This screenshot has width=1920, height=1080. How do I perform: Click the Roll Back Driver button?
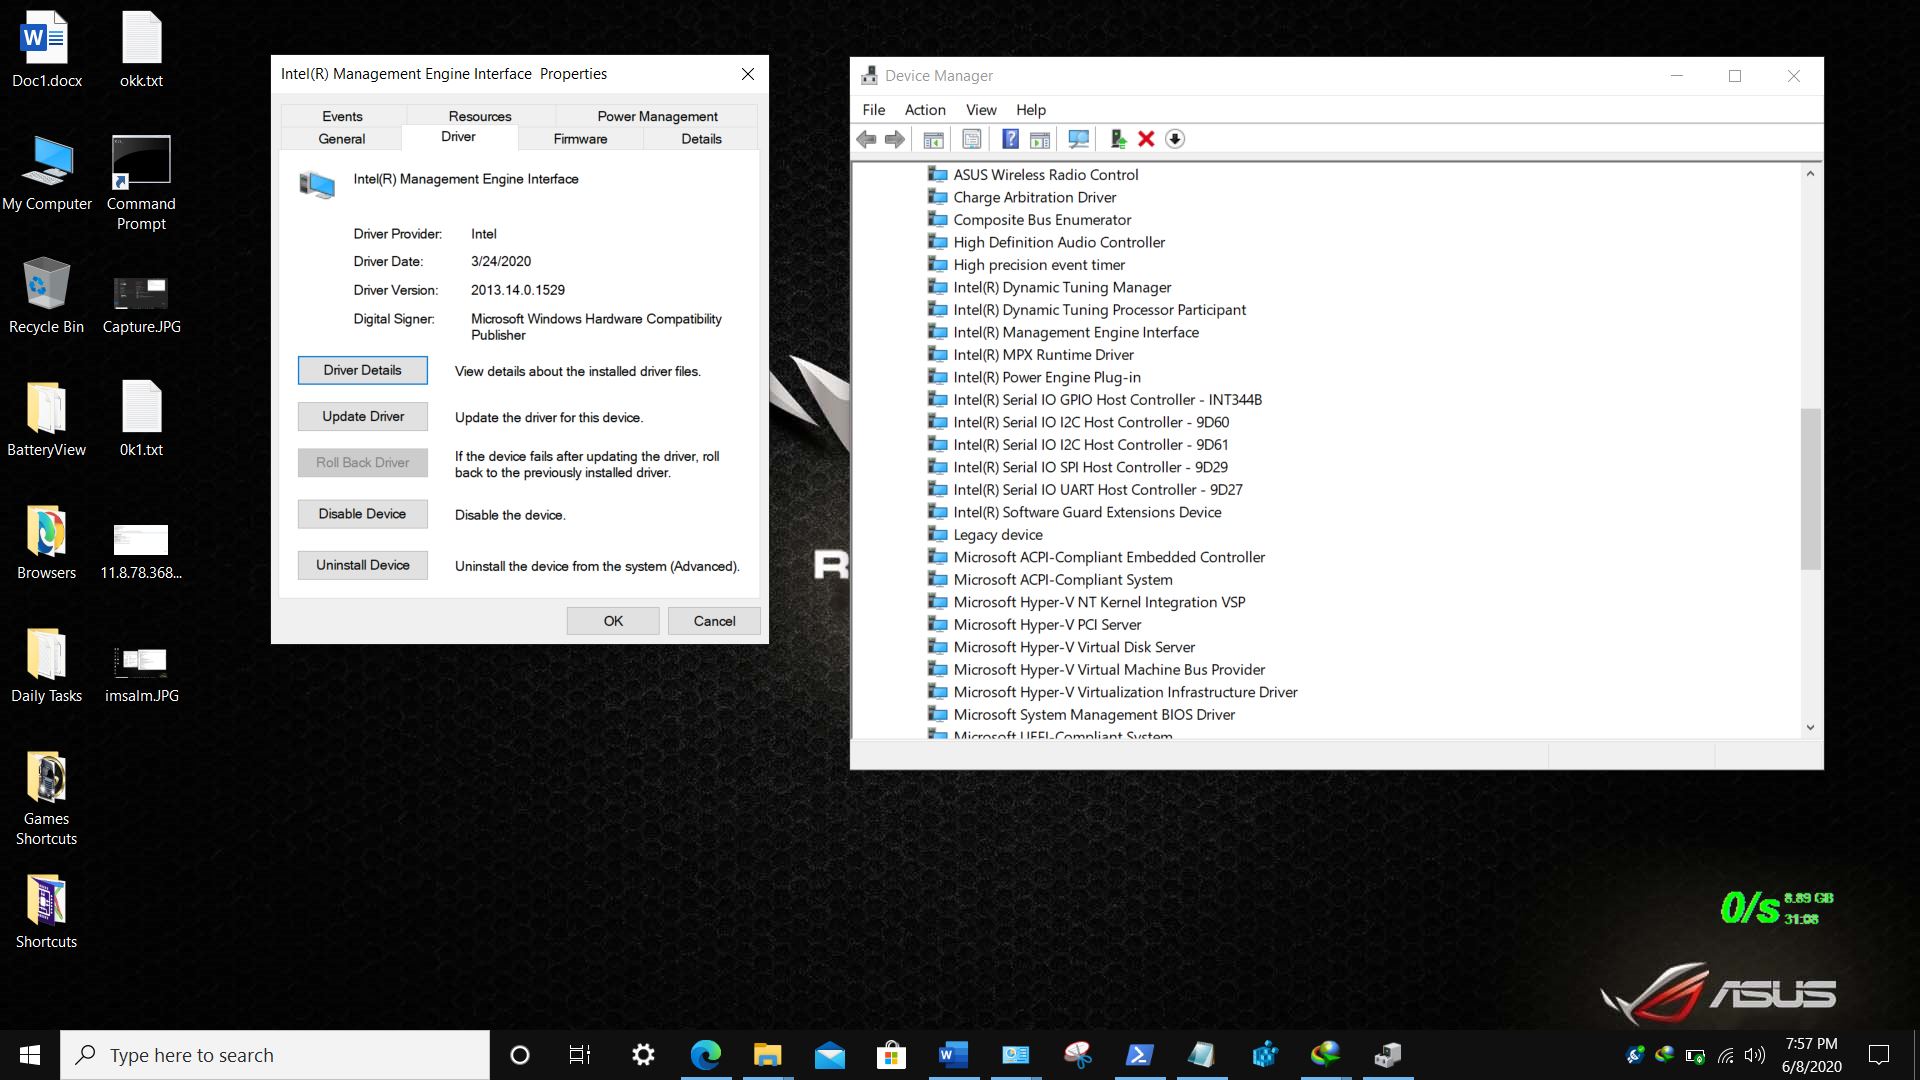pos(363,462)
